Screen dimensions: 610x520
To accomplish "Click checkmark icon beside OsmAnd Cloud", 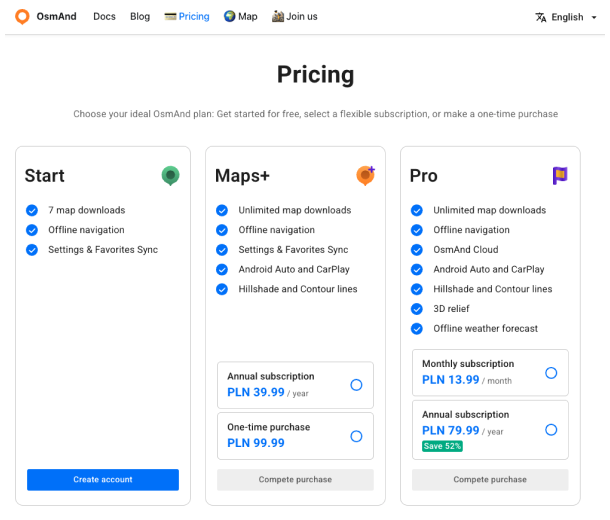I will 418,250.
